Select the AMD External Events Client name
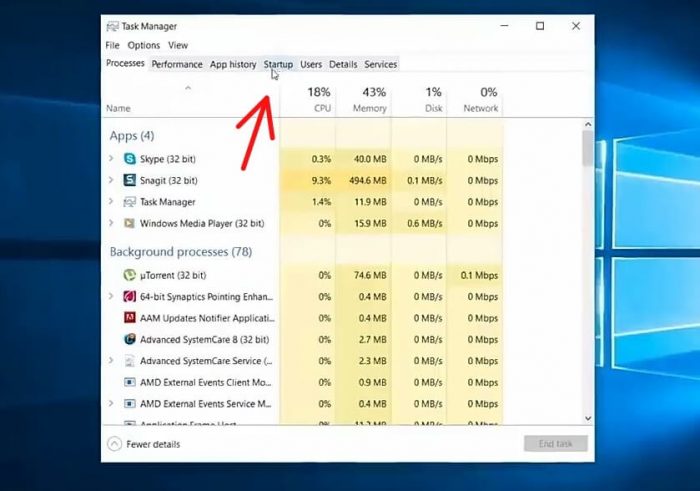700x491 pixels. [205, 383]
